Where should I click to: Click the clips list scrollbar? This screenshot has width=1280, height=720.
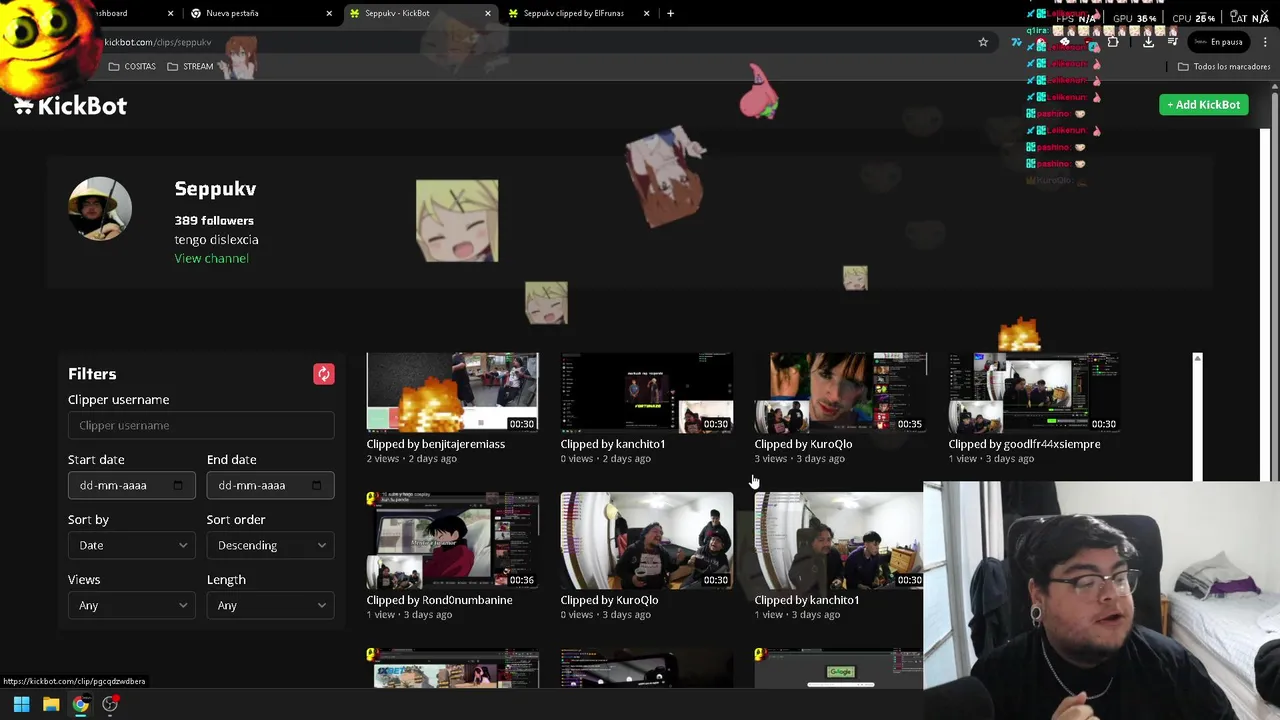click(x=1197, y=415)
